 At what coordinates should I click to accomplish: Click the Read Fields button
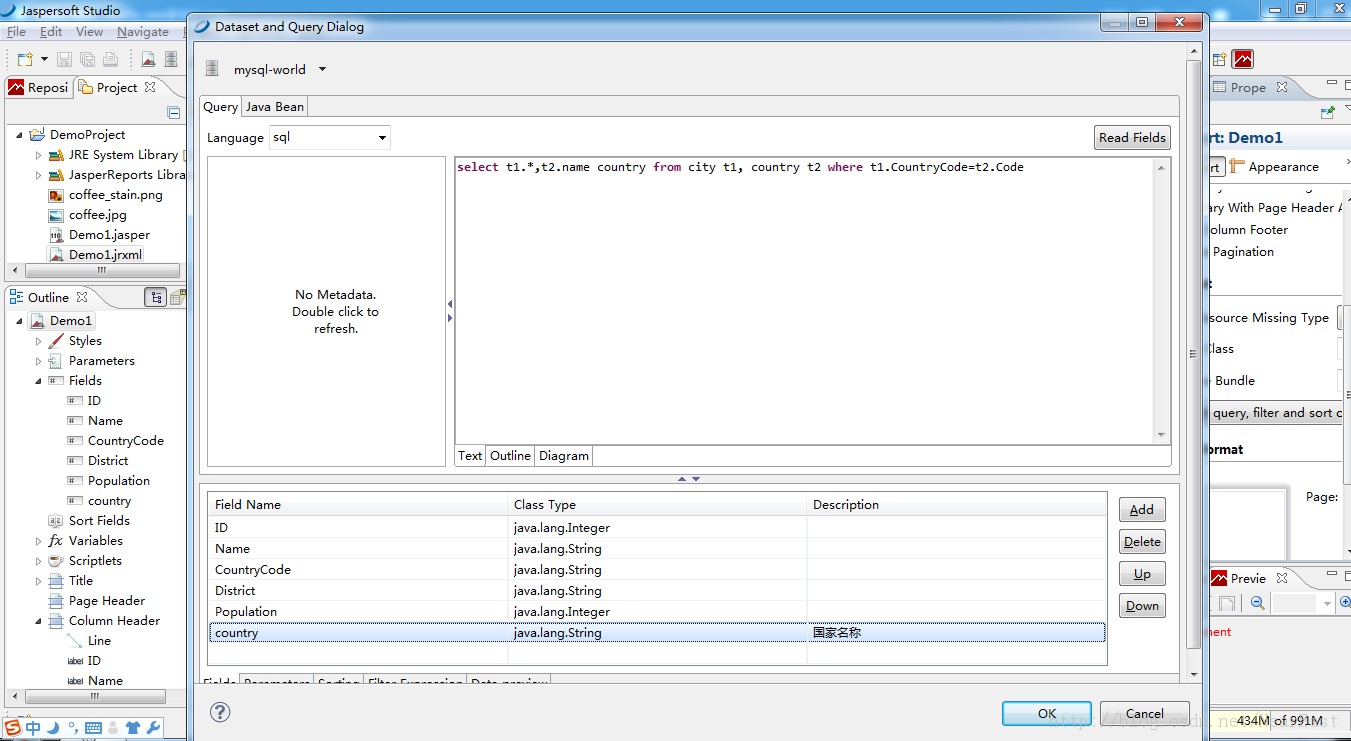point(1132,138)
